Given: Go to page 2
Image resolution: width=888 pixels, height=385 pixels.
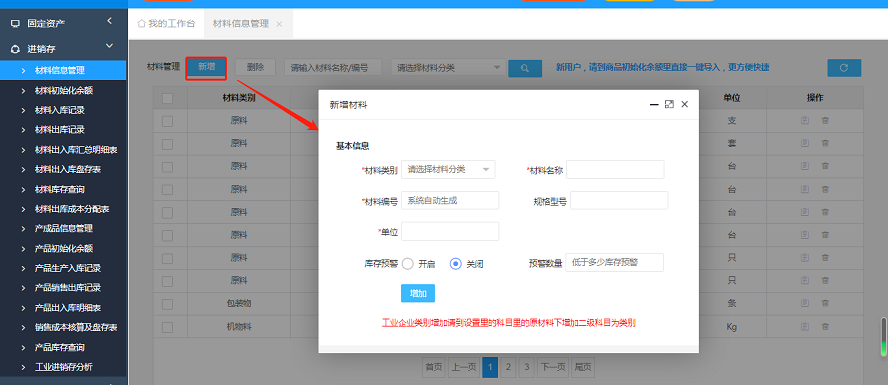Looking at the screenshot, I should tap(508, 367).
